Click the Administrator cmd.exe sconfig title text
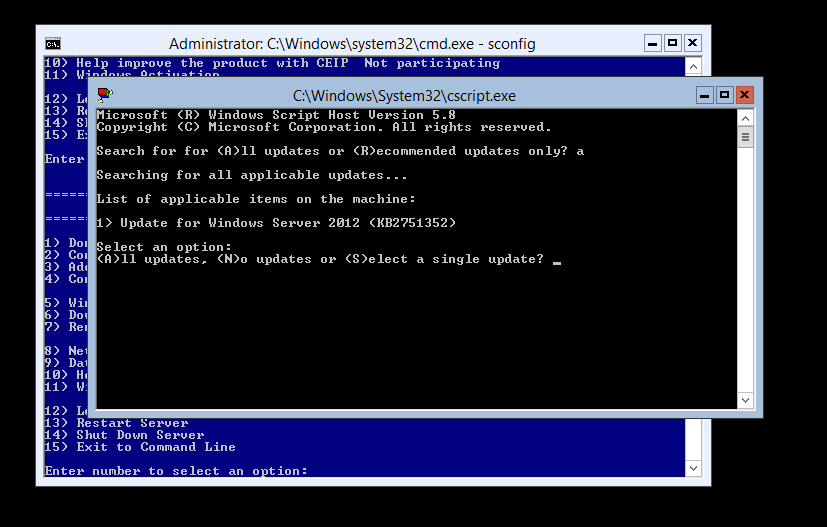Viewport: 827px width, 527px height. coord(352,44)
